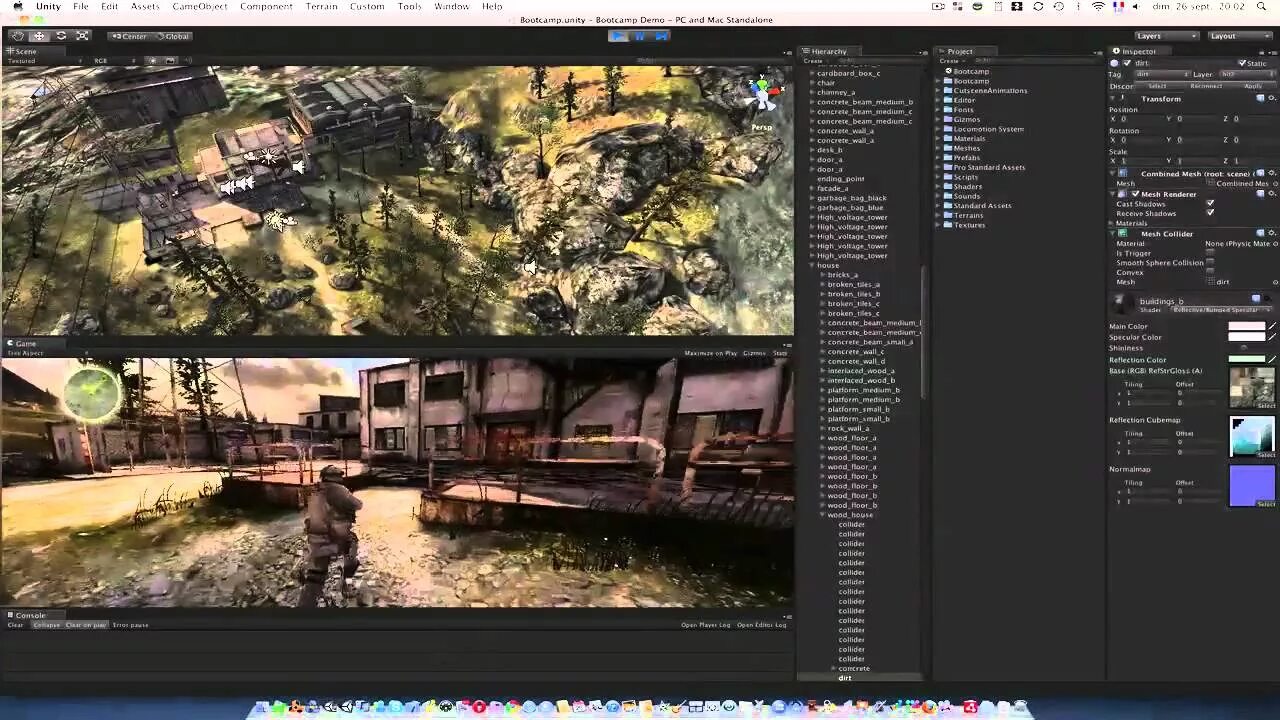
Task: Open Inspector panel options menu icon
Action: (x=1272, y=51)
